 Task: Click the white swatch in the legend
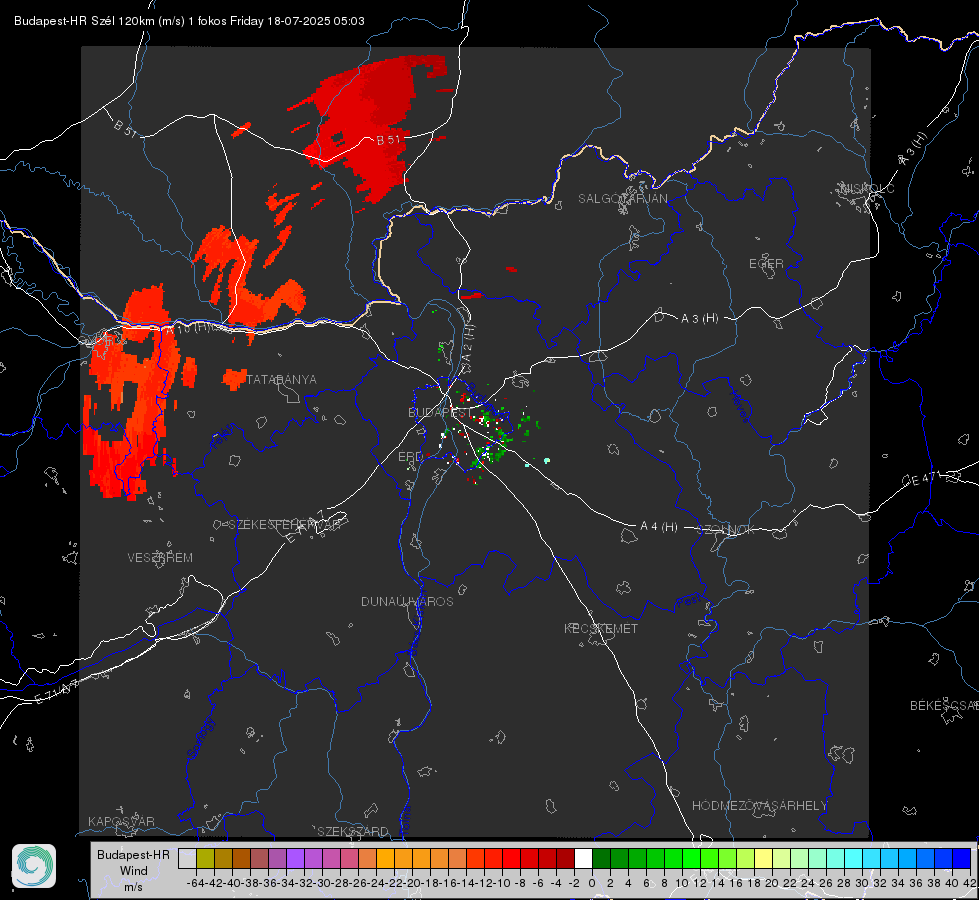pos(583,858)
